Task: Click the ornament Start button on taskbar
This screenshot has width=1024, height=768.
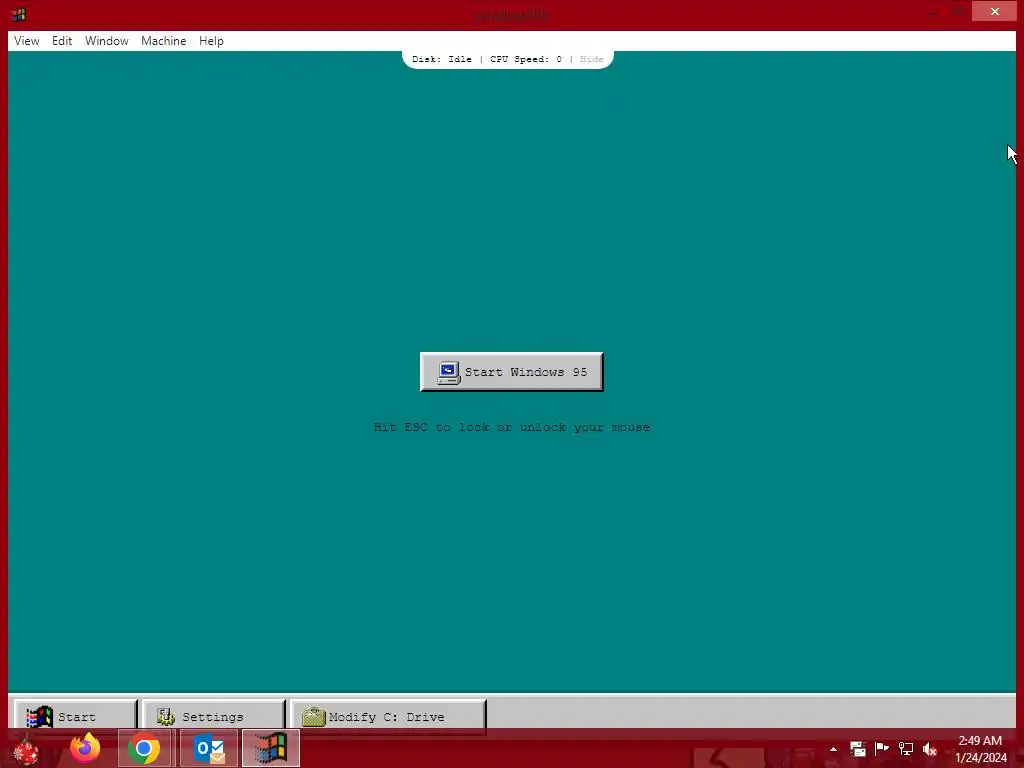Action: tap(26, 750)
